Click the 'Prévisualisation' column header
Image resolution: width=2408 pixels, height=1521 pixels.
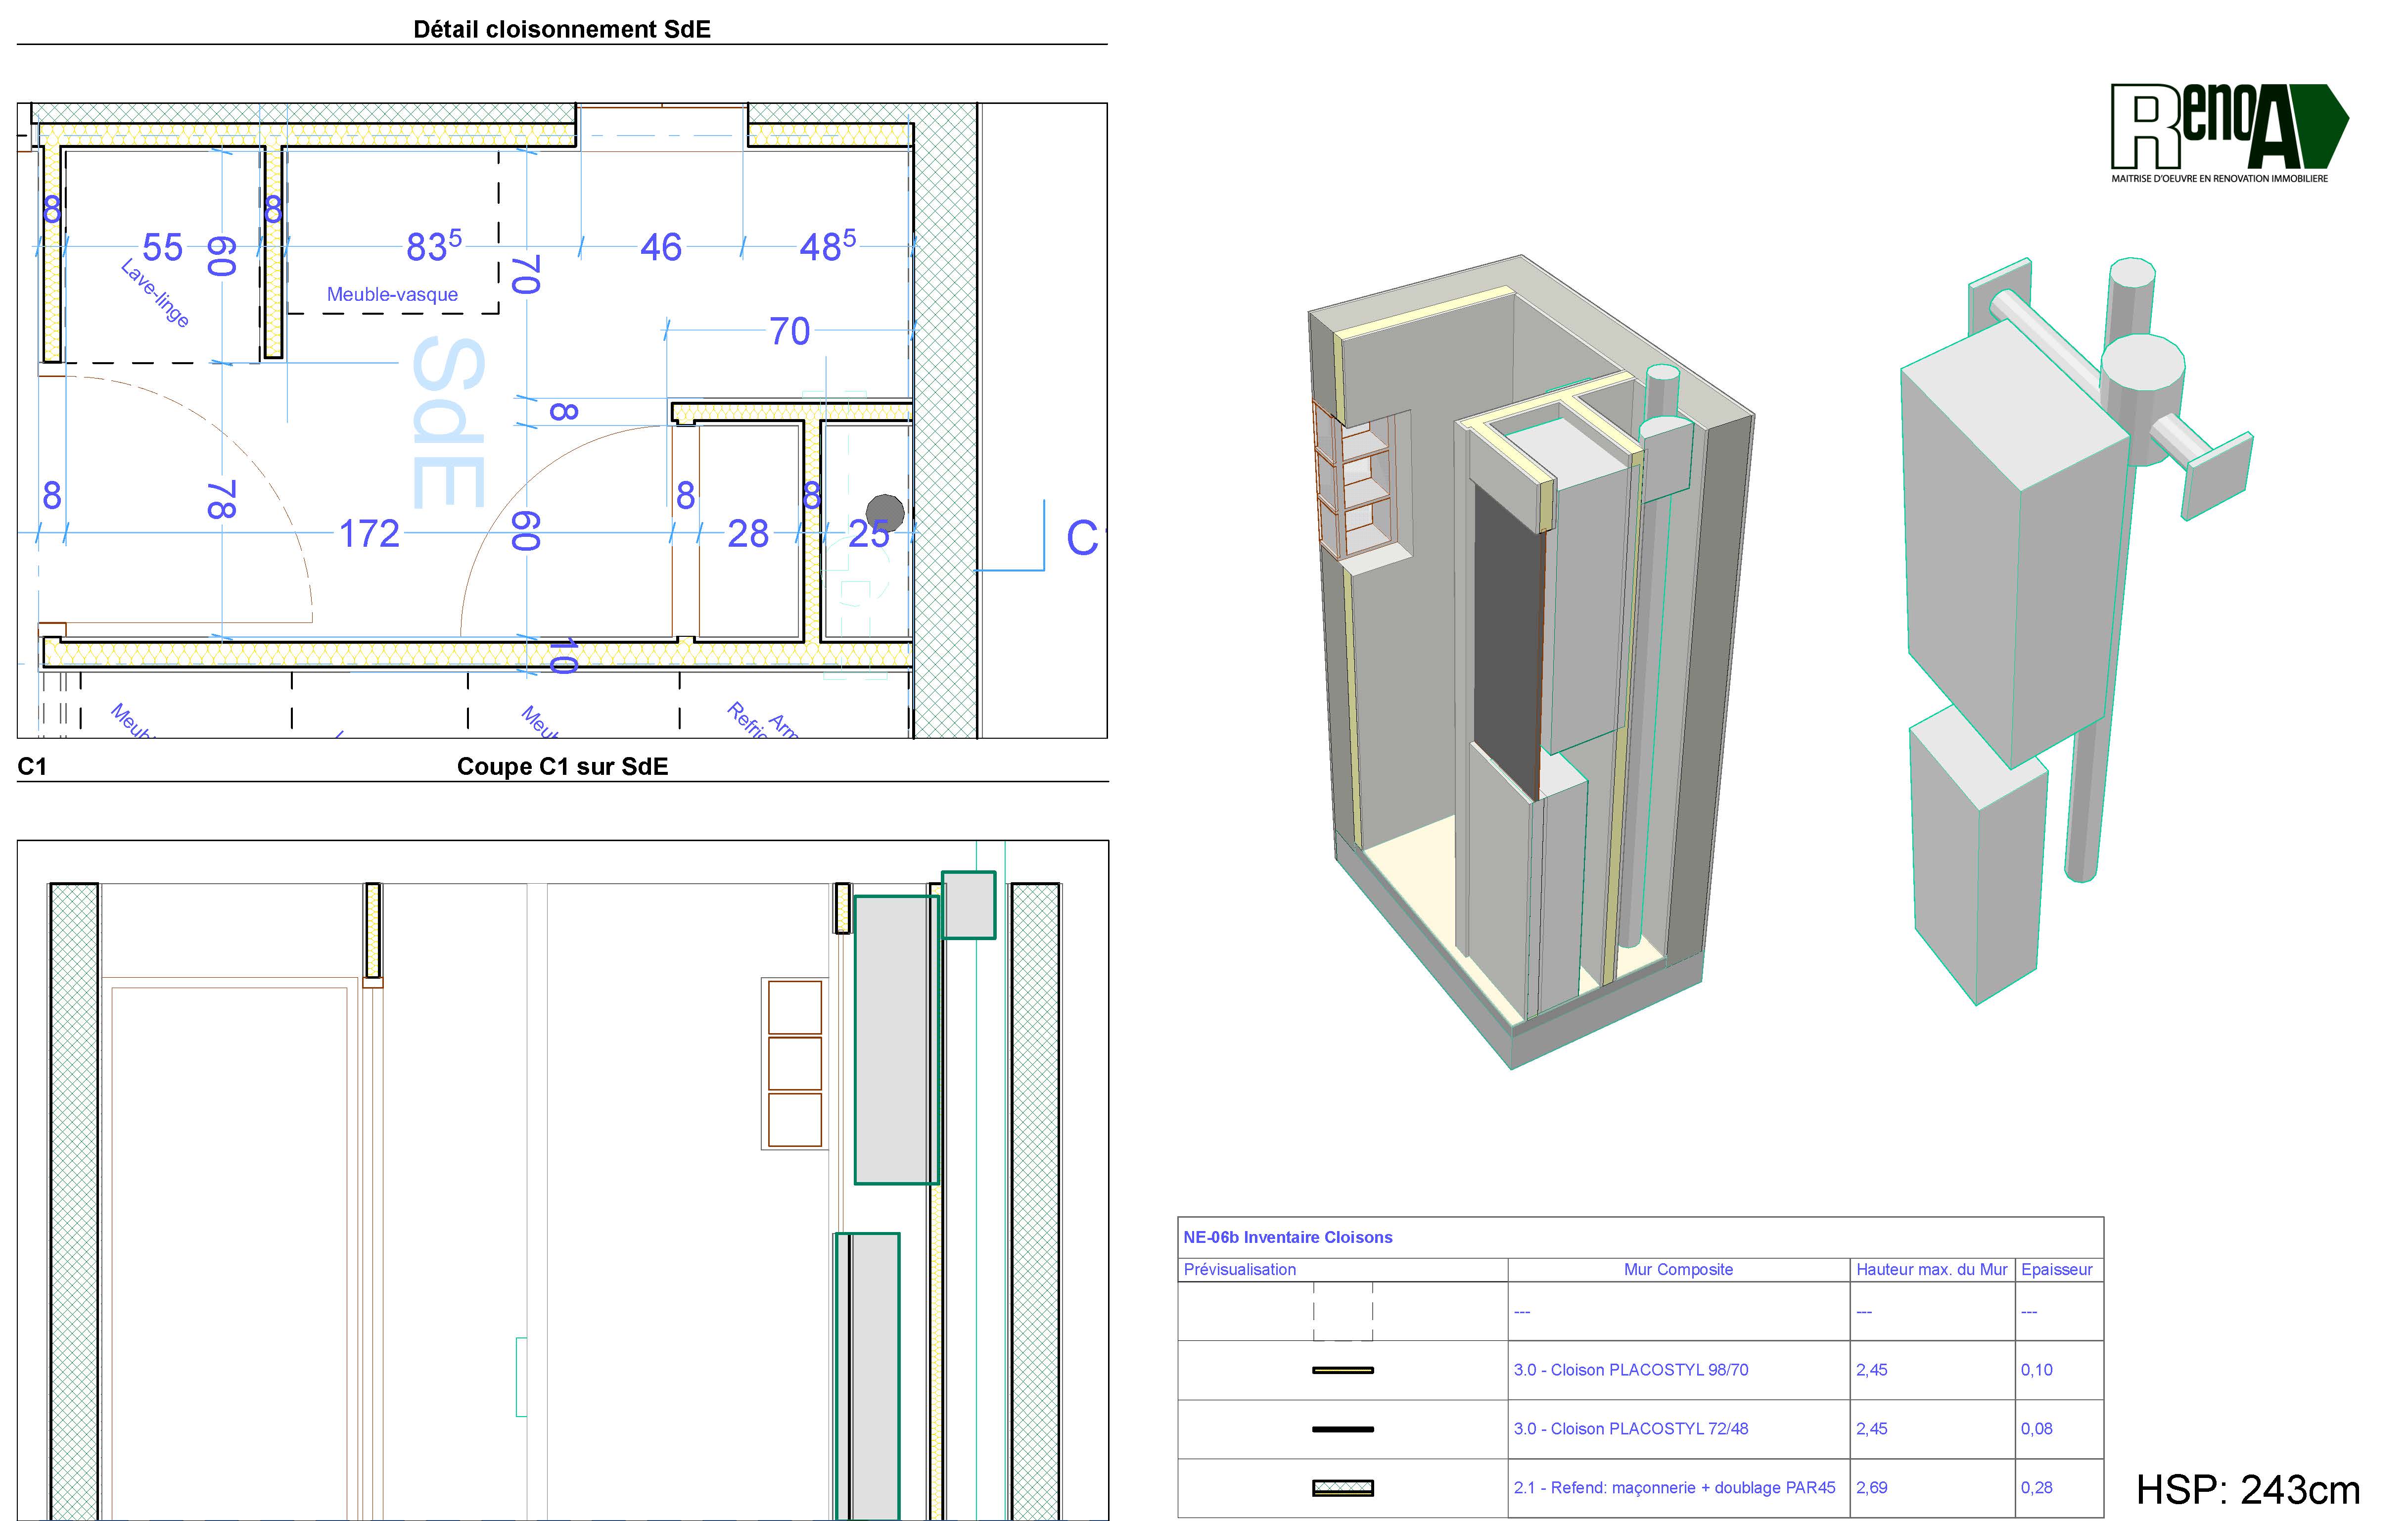click(1239, 1269)
